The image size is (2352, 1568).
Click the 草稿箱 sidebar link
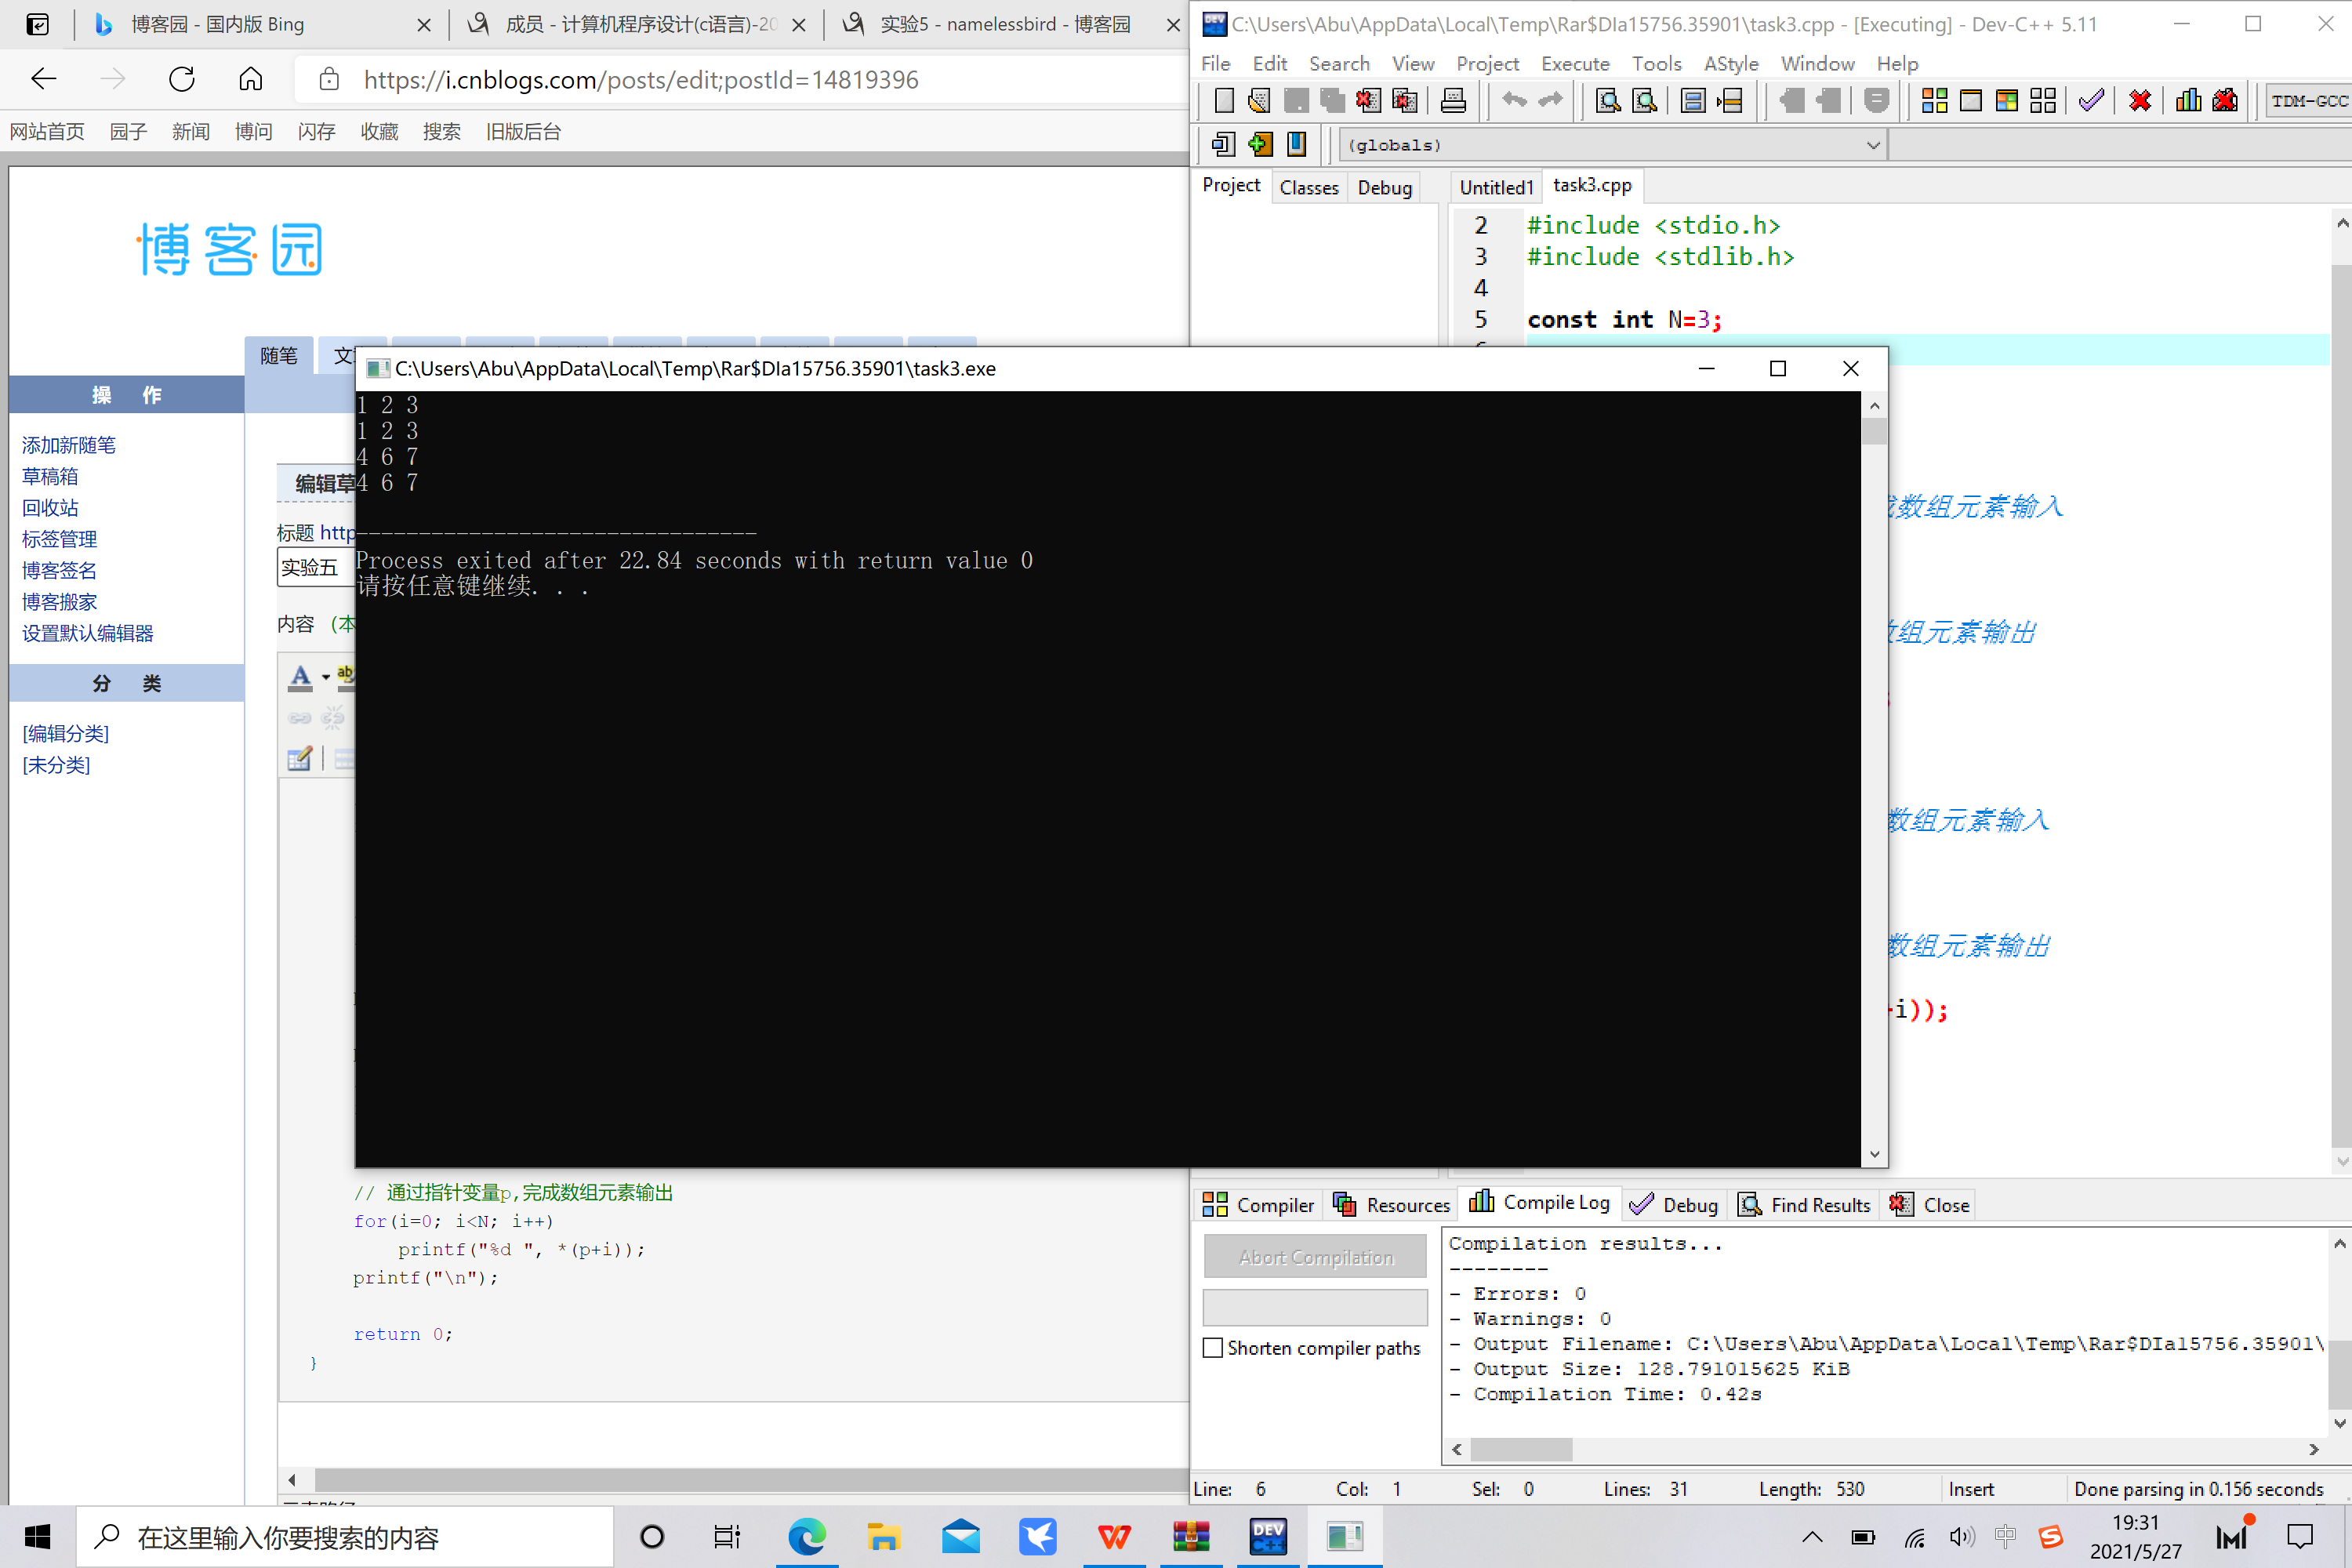[x=50, y=476]
